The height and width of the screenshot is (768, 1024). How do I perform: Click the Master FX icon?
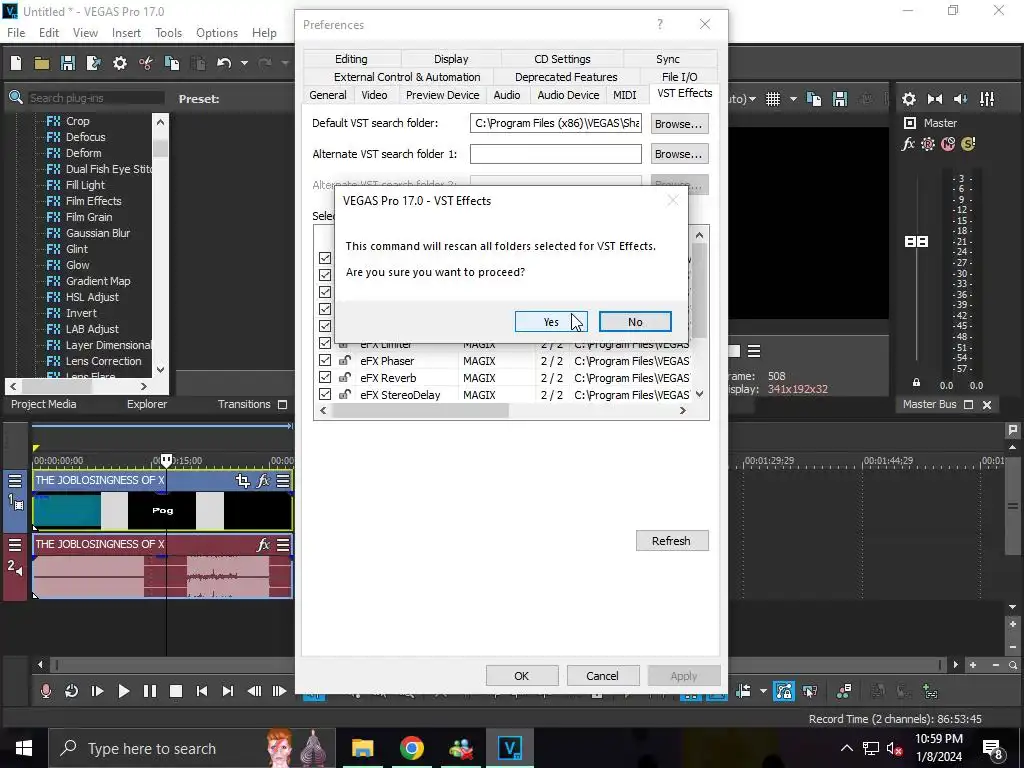pyautogui.click(x=908, y=144)
